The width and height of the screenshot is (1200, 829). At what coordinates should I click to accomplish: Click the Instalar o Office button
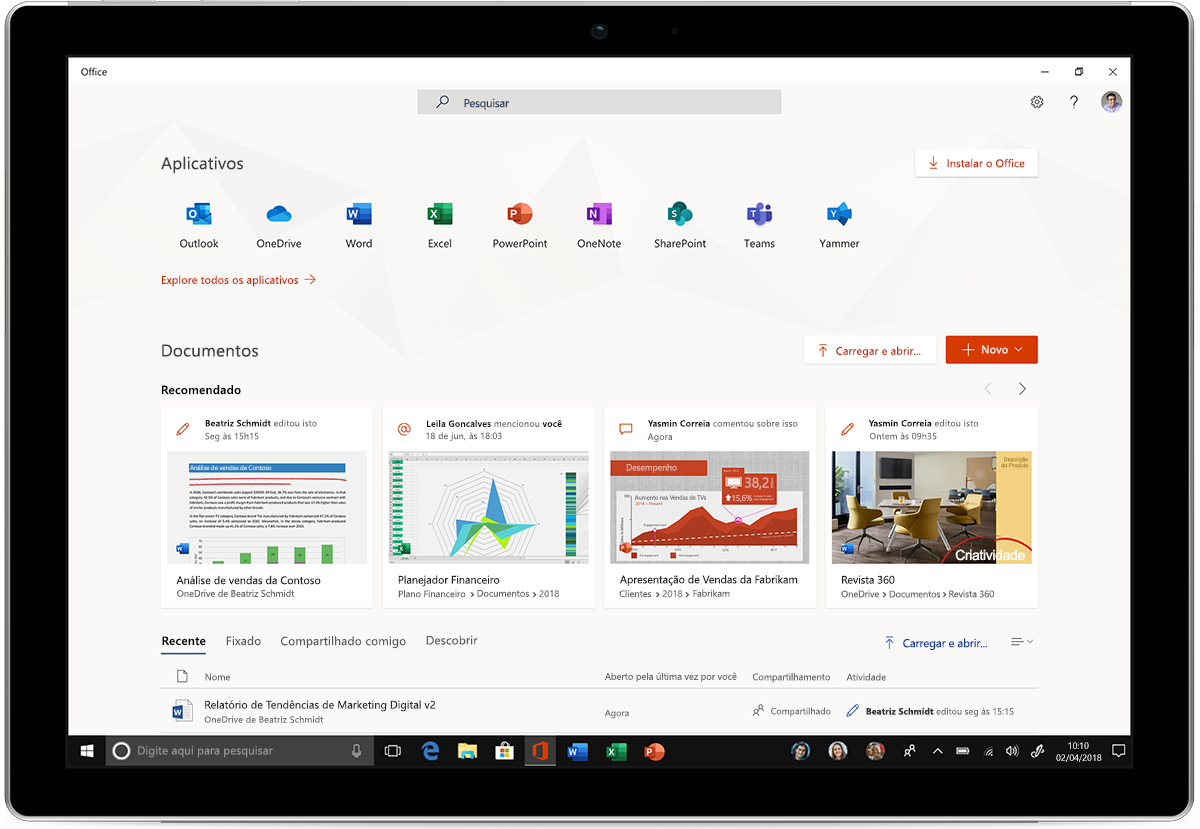coord(976,162)
